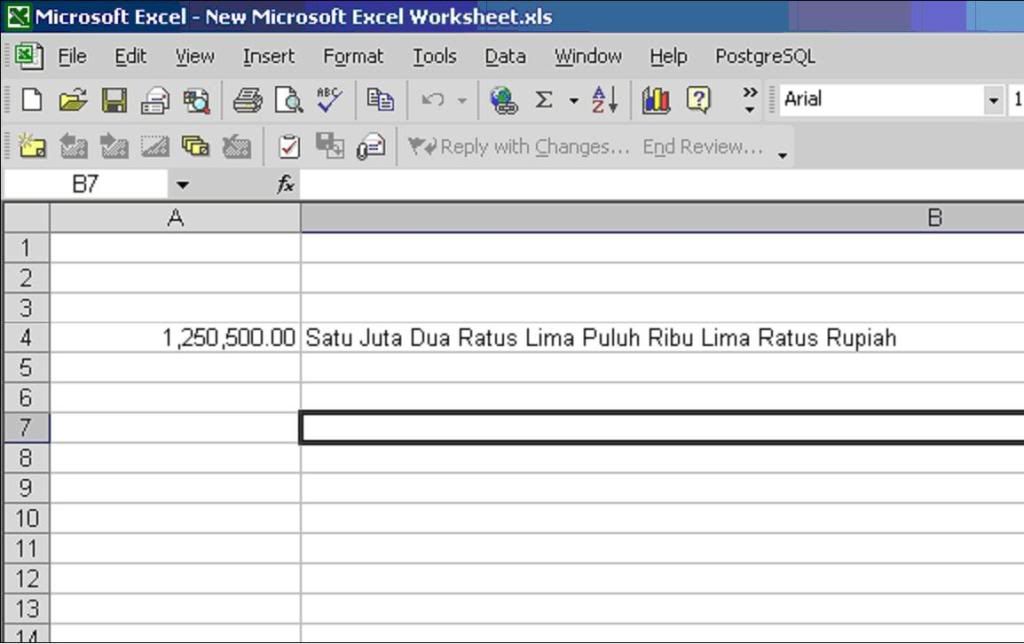The width and height of the screenshot is (1024, 644).
Task: Open the Microsoft Excel Help question mark icon
Action: point(698,100)
